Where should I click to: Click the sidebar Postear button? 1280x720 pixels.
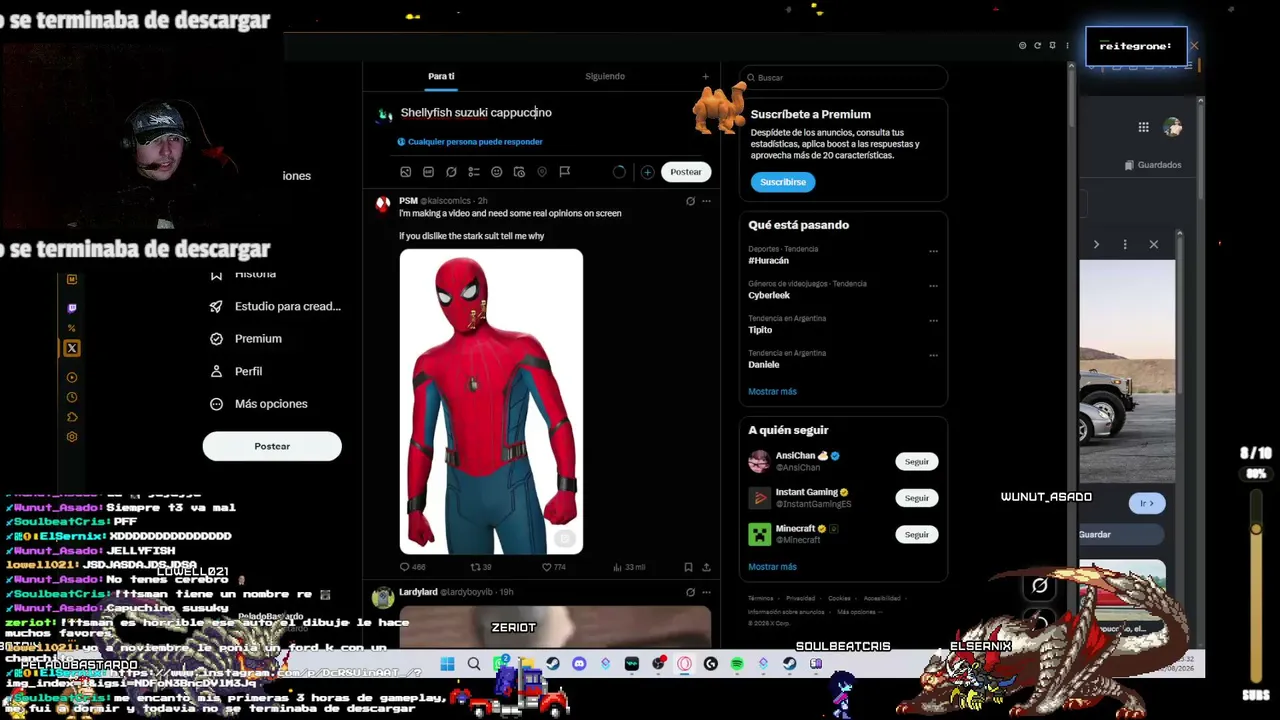click(x=272, y=446)
